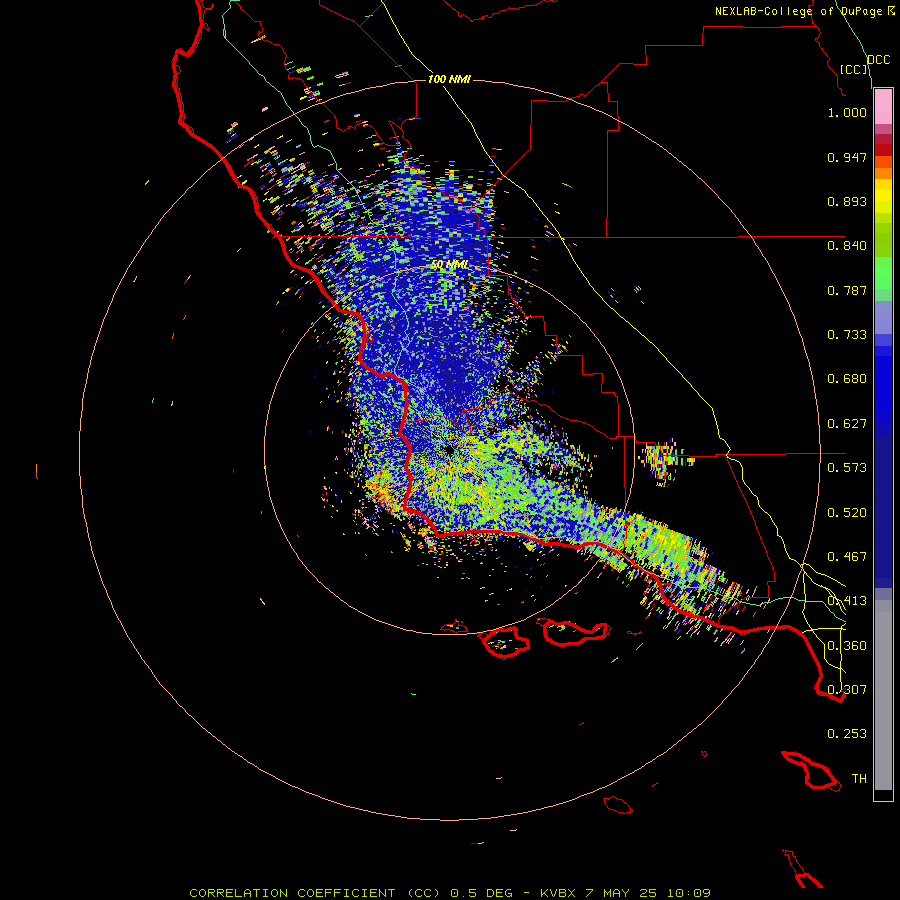
Task: Click the 0.307 legend value
Action: point(847,690)
